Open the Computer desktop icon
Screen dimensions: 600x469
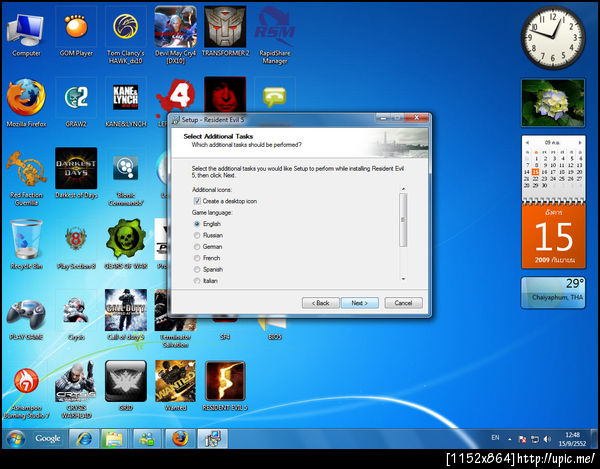(26, 33)
